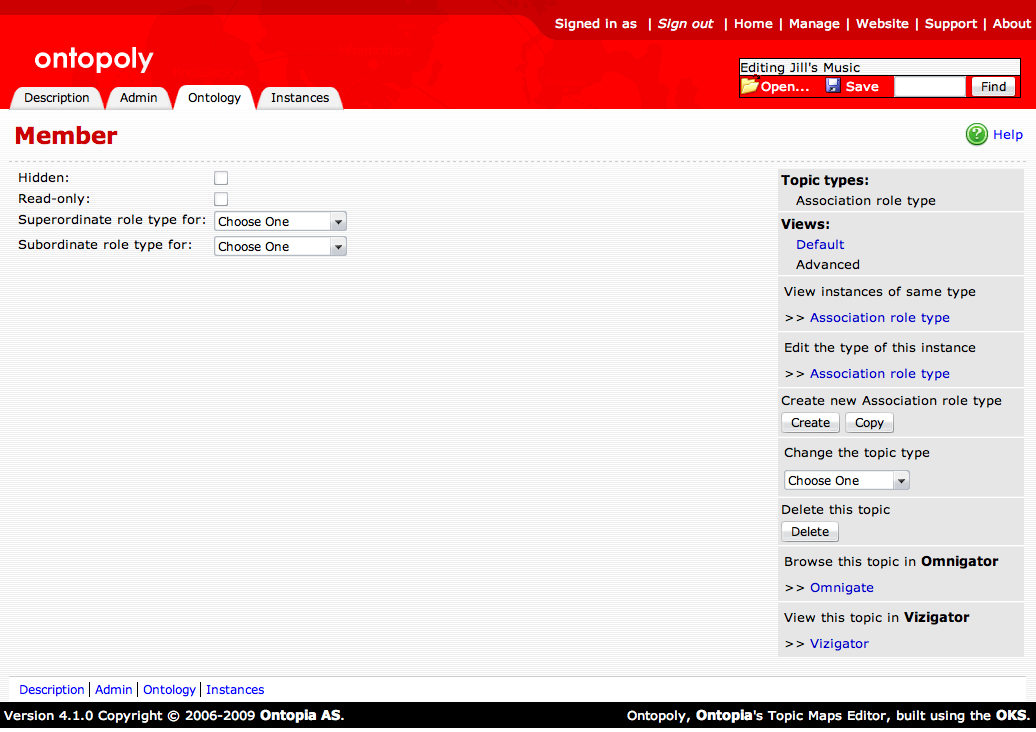Click the Delete topic button
This screenshot has width=1036, height=732.
click(810, 532)
